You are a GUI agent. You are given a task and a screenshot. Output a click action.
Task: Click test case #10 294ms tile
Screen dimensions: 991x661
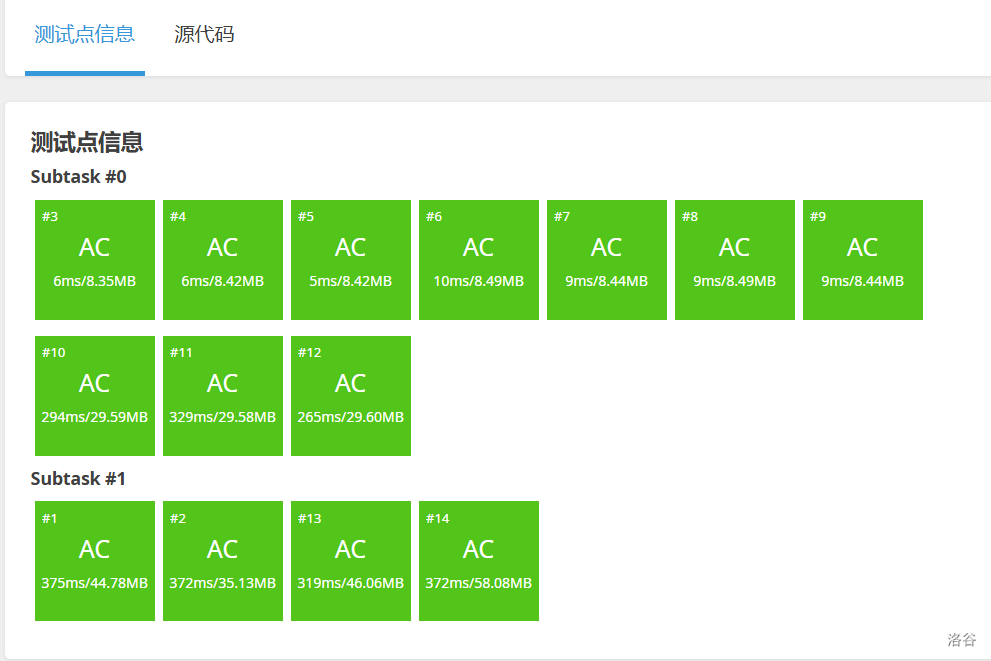pos(95,396)
